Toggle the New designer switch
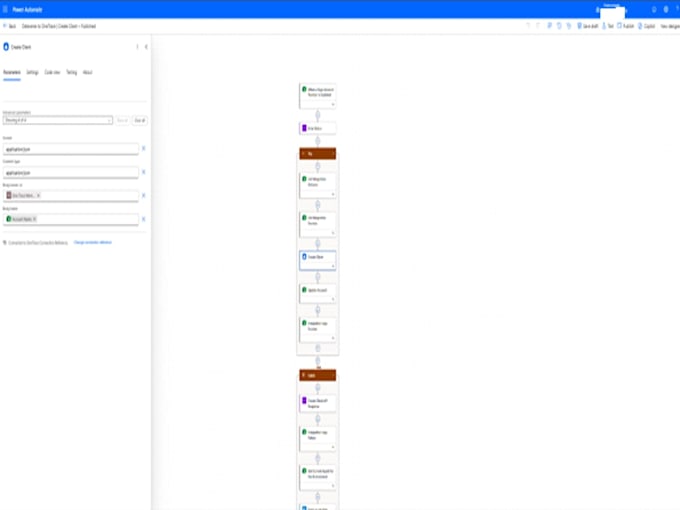The height and width of the screenshot is (510, 680). pos(670,26)
